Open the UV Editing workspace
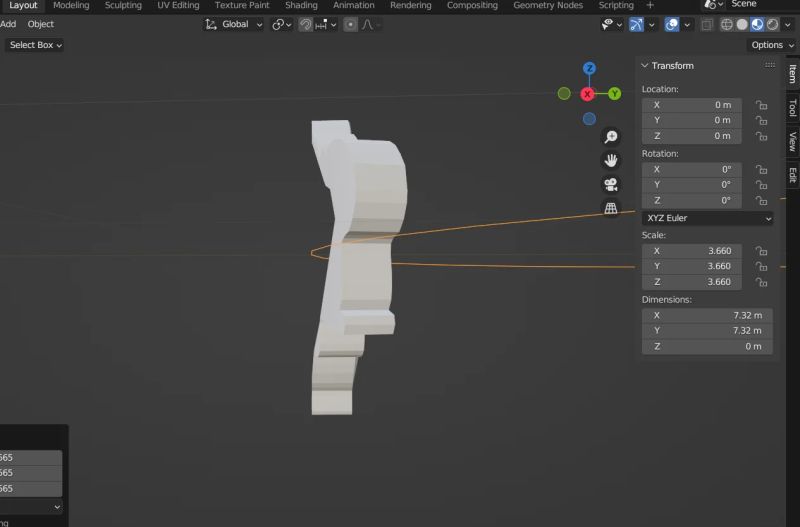Image resolution: width=800 pixels, height=527 pixels. coord(178,6)
